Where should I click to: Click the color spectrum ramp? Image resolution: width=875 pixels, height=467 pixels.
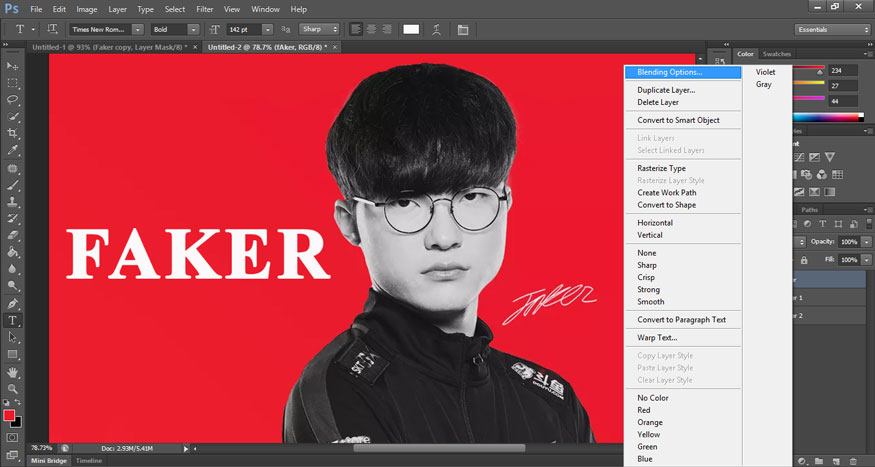[x=828, y=117]
